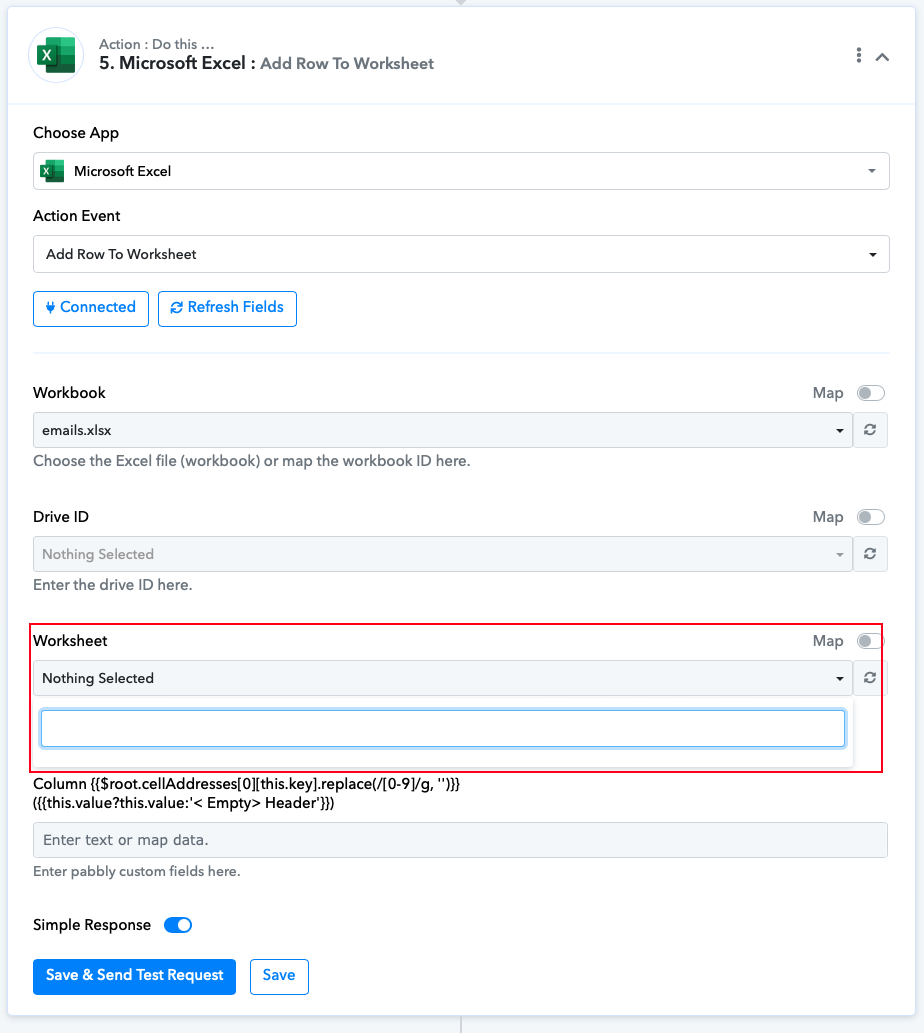The width and height of the screenshot is (924, 1033).
Task: Focus the Worksheet search input box
Action: pyautogui.click(x=443, y=729)
